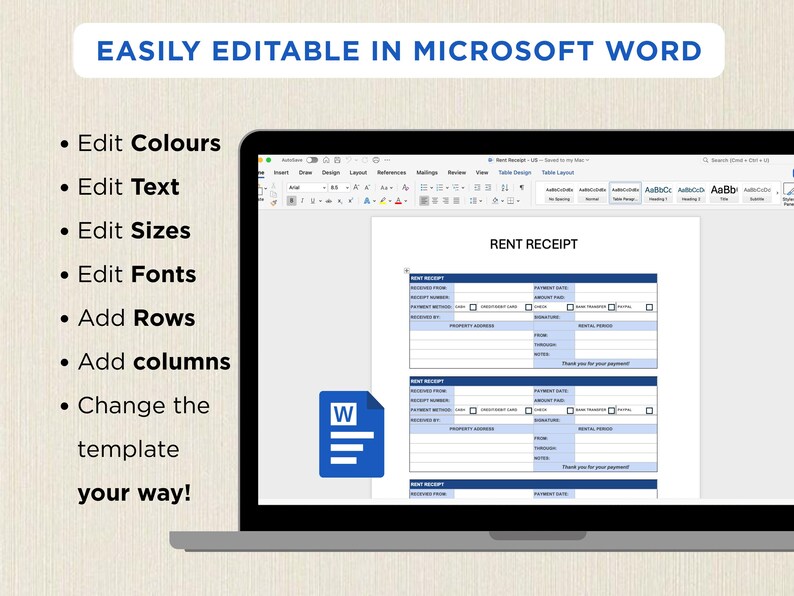This screenshot has width=794, height=596.
Task: Check the PAYPAL box in first receipt
Action: pyautogui.click(x=649, y=307)
